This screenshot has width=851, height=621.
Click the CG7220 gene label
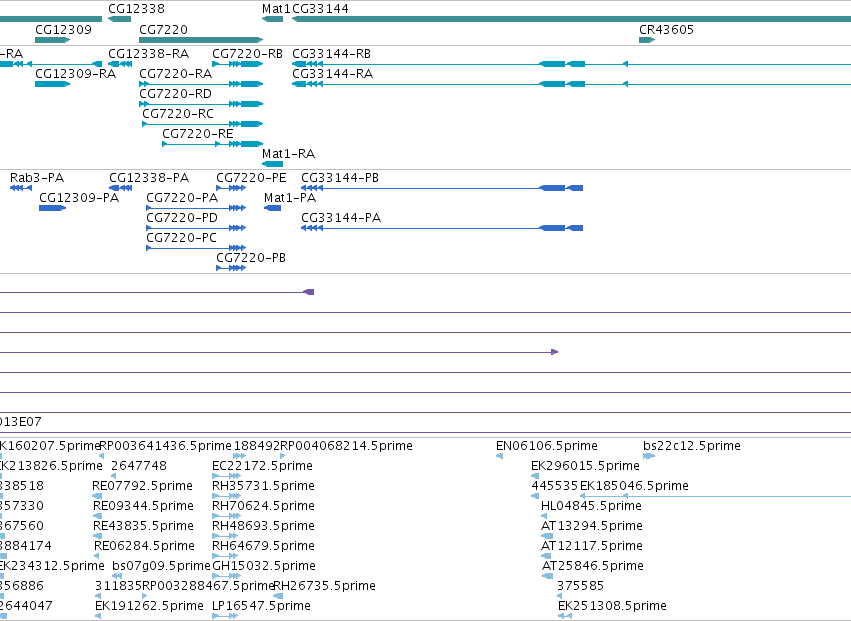tap(163, 29)
